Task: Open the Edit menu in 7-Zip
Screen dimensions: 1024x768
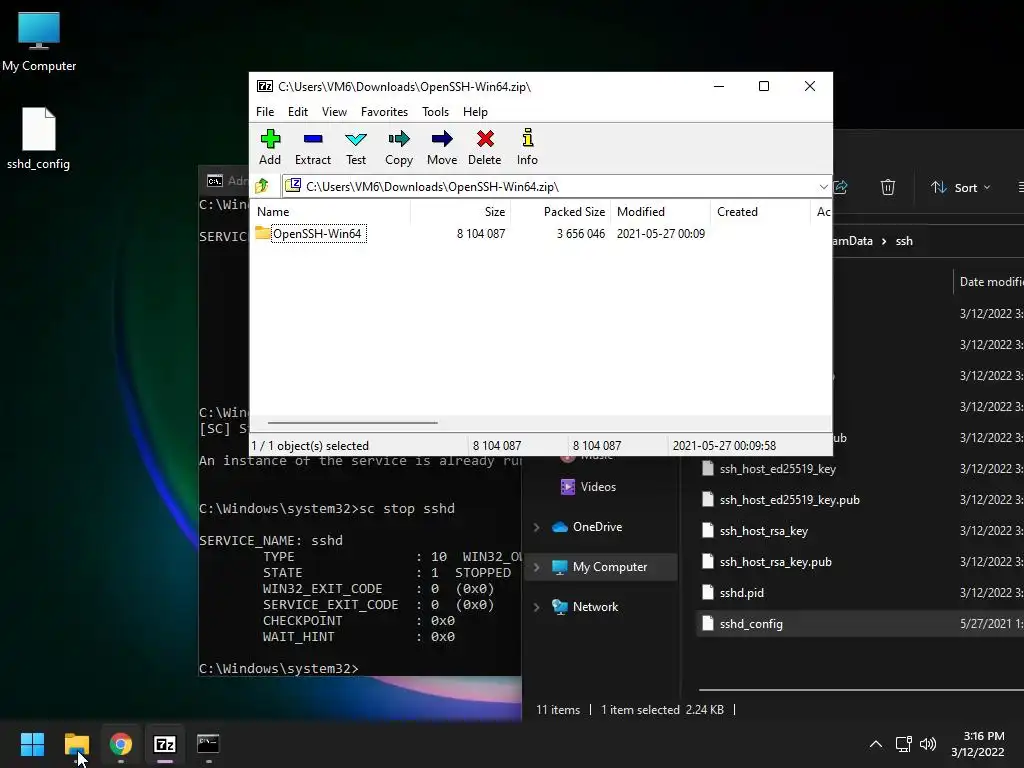Action: [x=298, y=112]
